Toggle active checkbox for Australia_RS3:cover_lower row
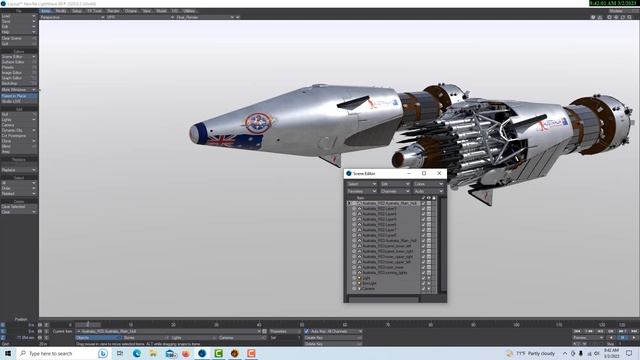Viewport: 640px width, 360px height. point(423,267)
